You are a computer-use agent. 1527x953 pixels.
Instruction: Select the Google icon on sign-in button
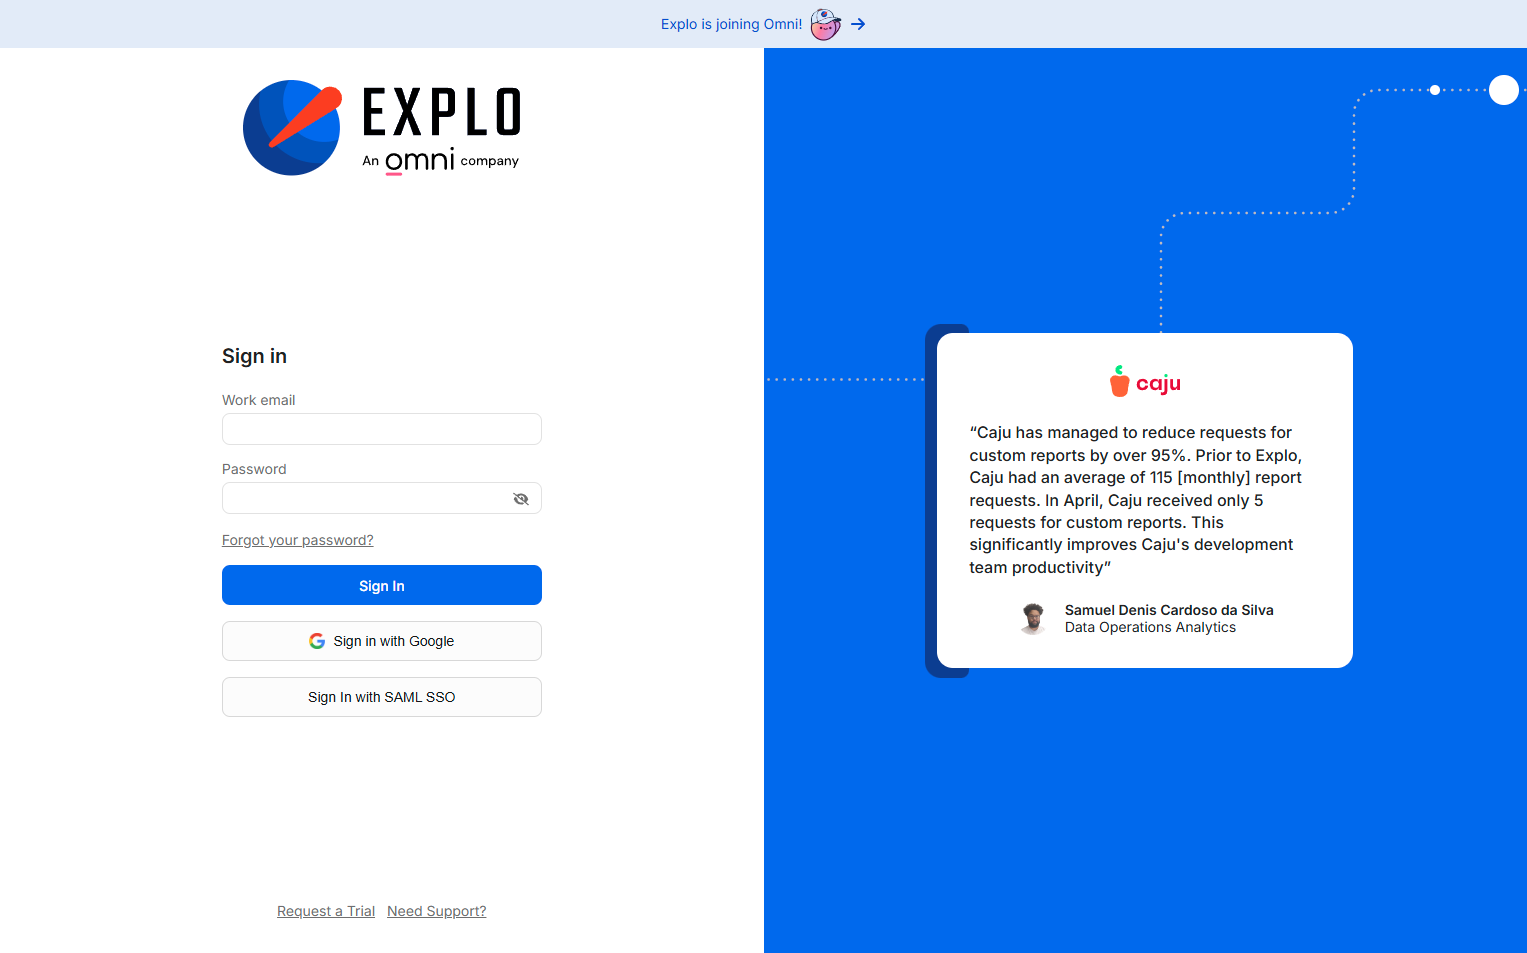(317, 640)
